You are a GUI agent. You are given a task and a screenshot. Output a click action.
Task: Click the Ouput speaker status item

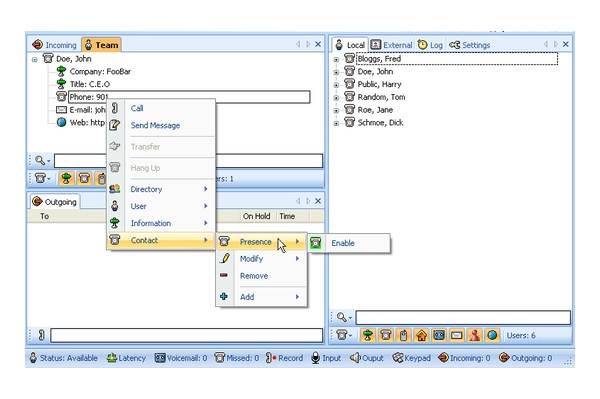coord(367,358)
